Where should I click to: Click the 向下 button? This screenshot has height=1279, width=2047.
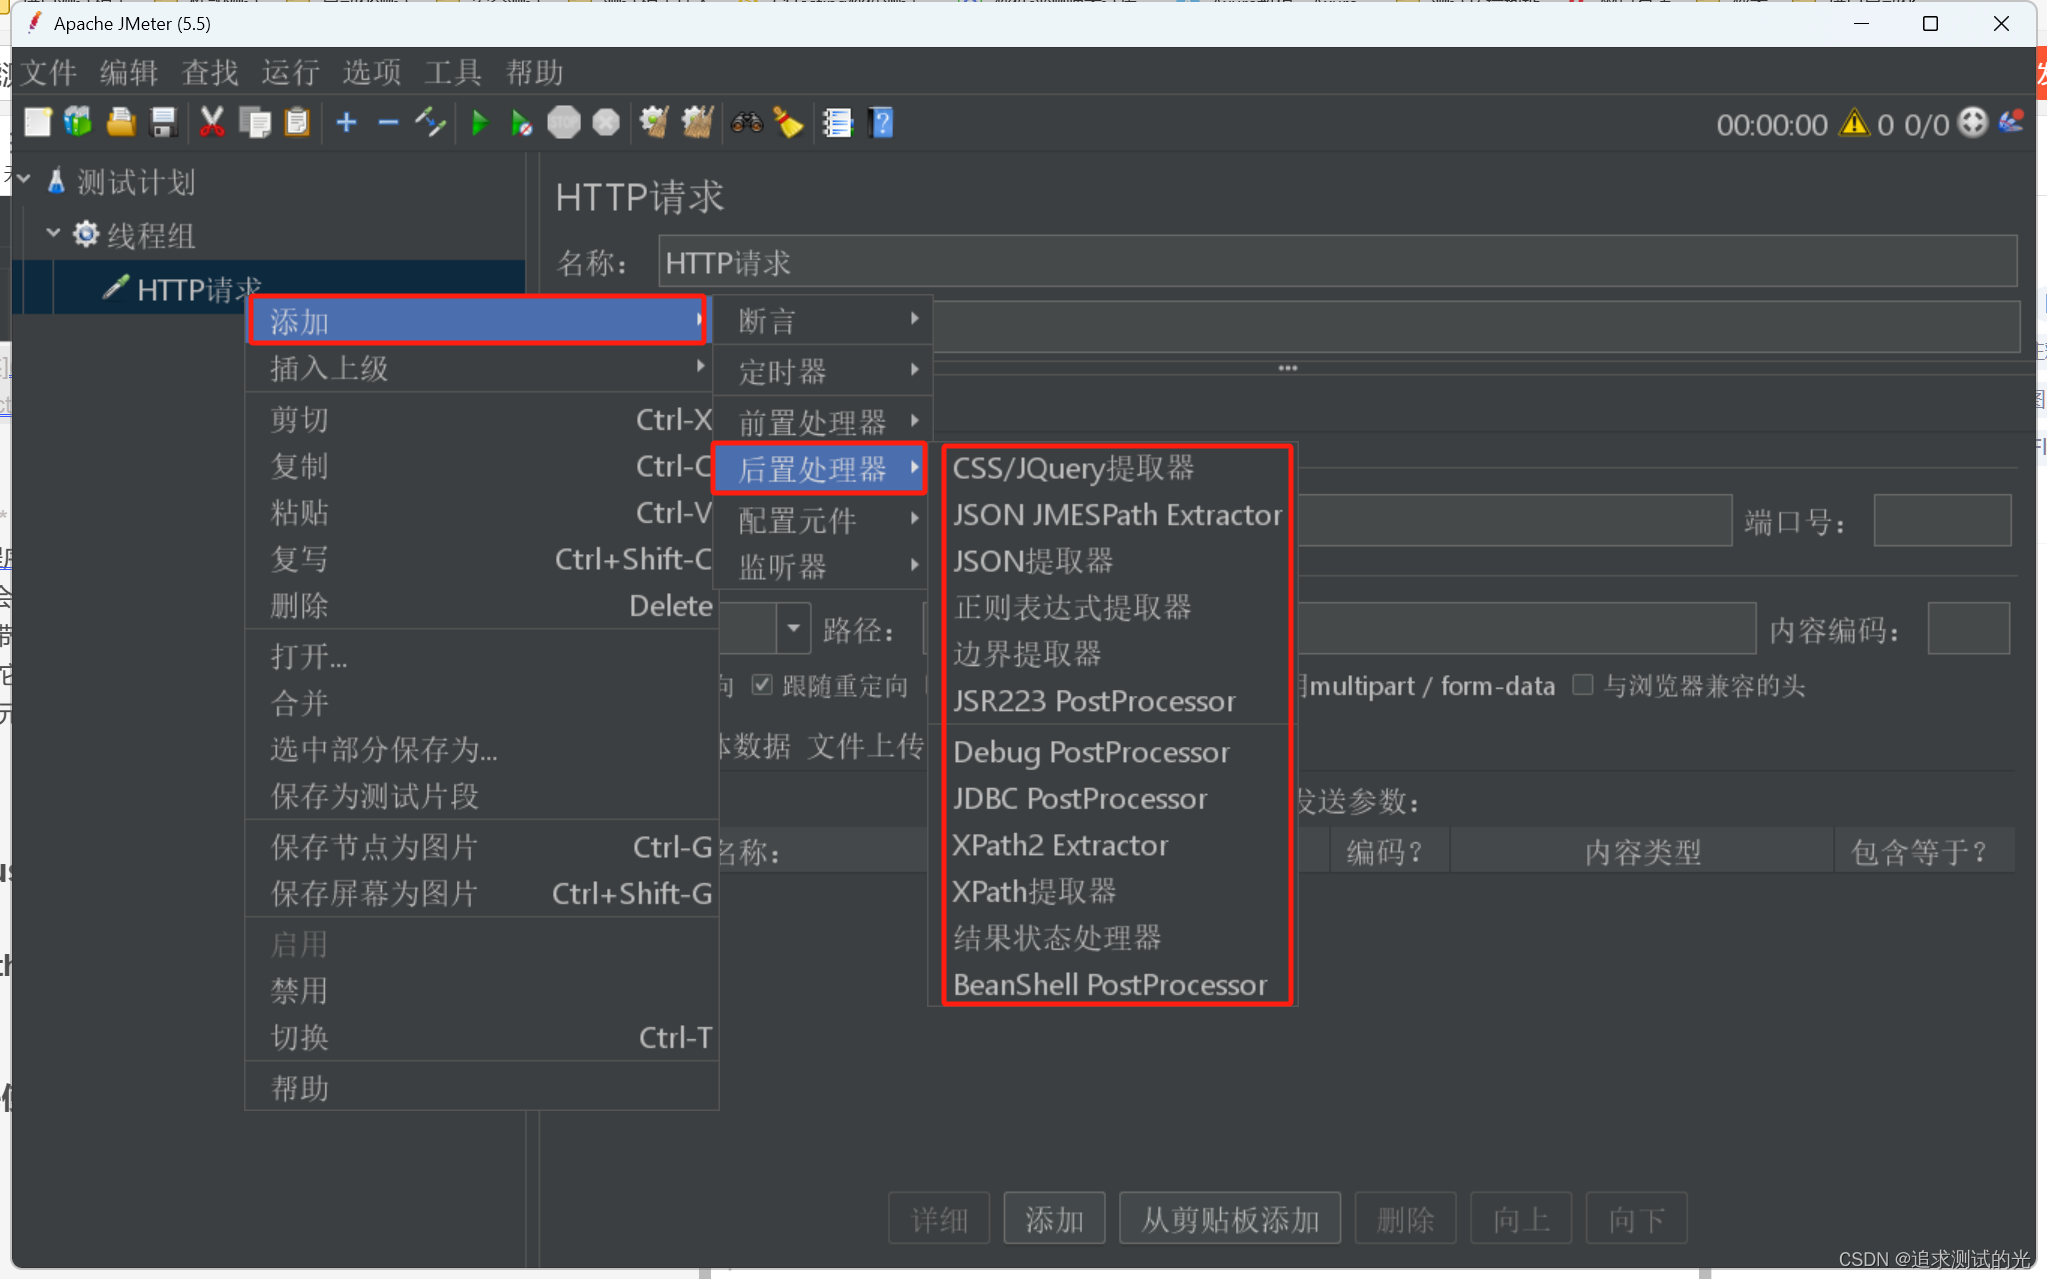(x=1637, y=1219)
